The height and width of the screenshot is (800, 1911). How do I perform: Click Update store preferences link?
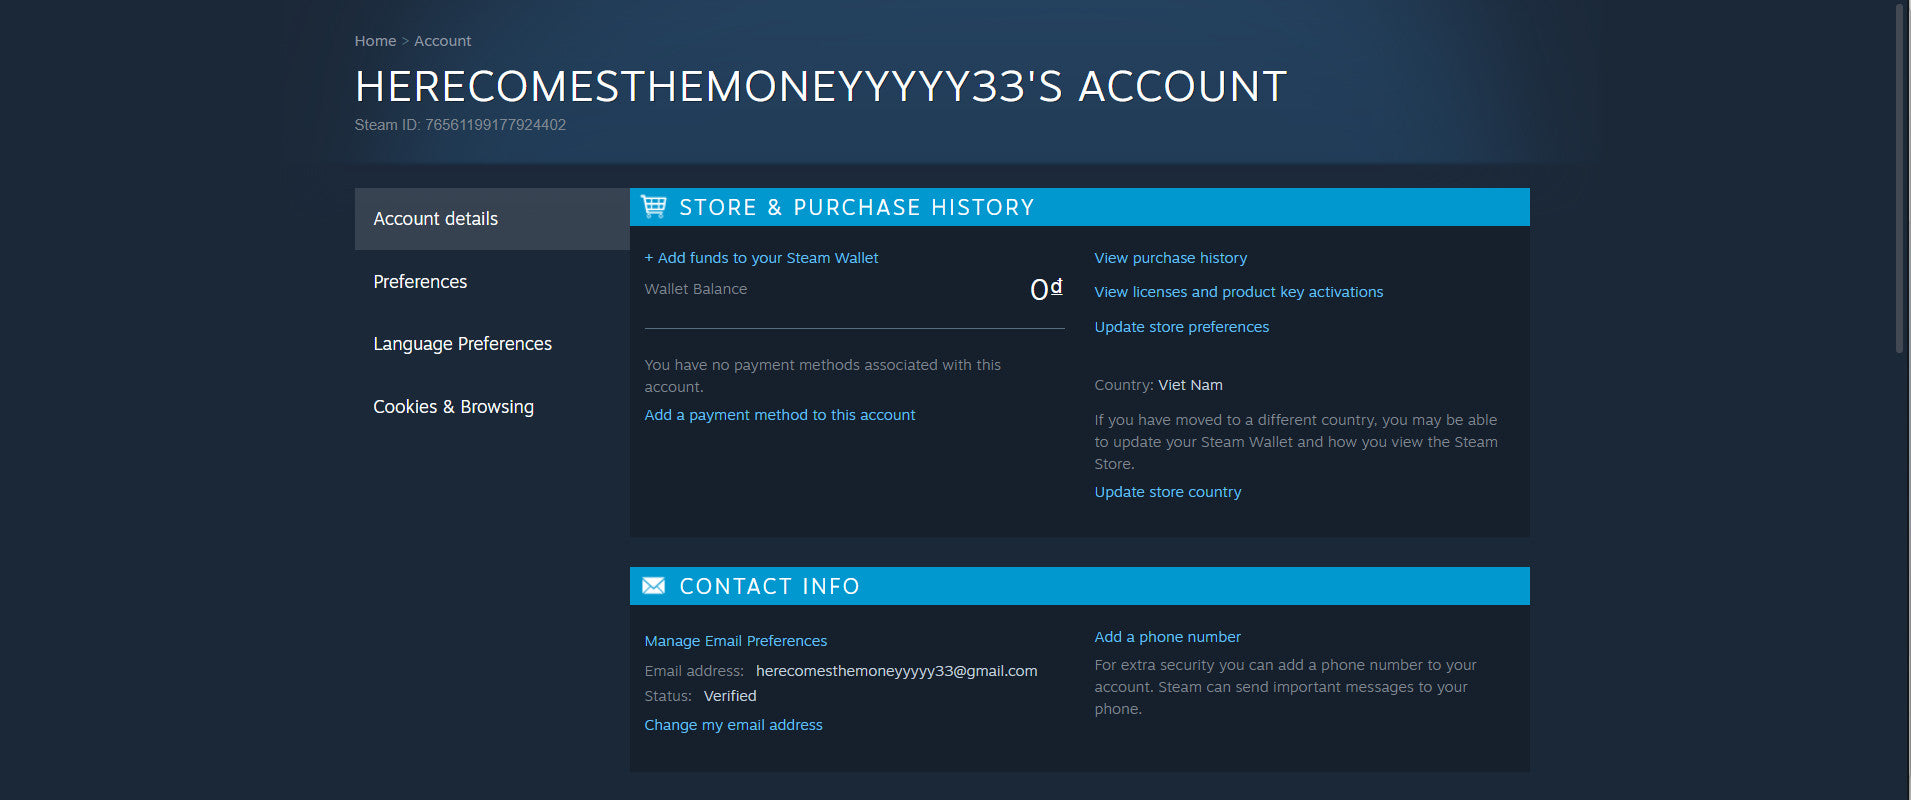[x=1181, y=327]
